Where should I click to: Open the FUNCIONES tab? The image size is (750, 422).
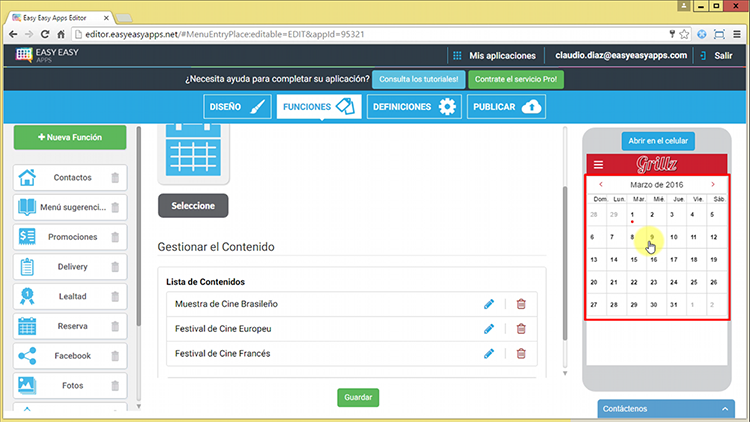pyautogui.click(x=319, y=107)
